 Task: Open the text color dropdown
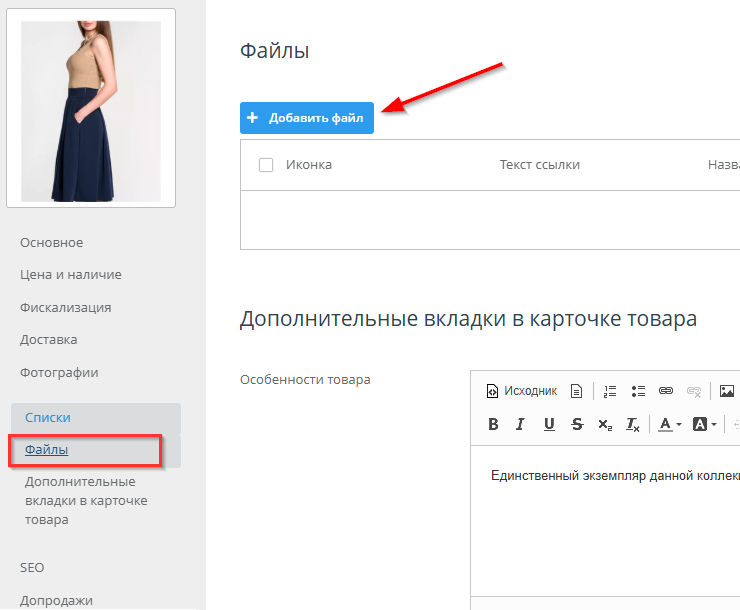669,424
